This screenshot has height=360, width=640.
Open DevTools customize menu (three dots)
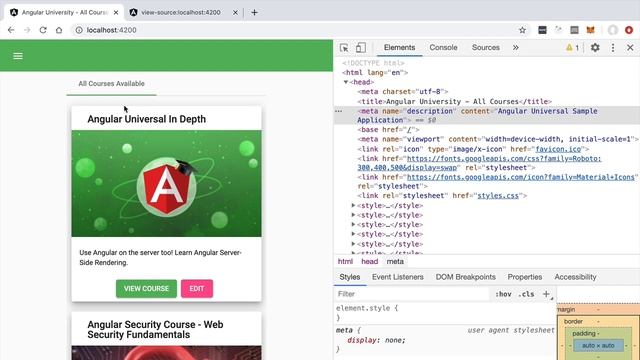coord(613,48)
